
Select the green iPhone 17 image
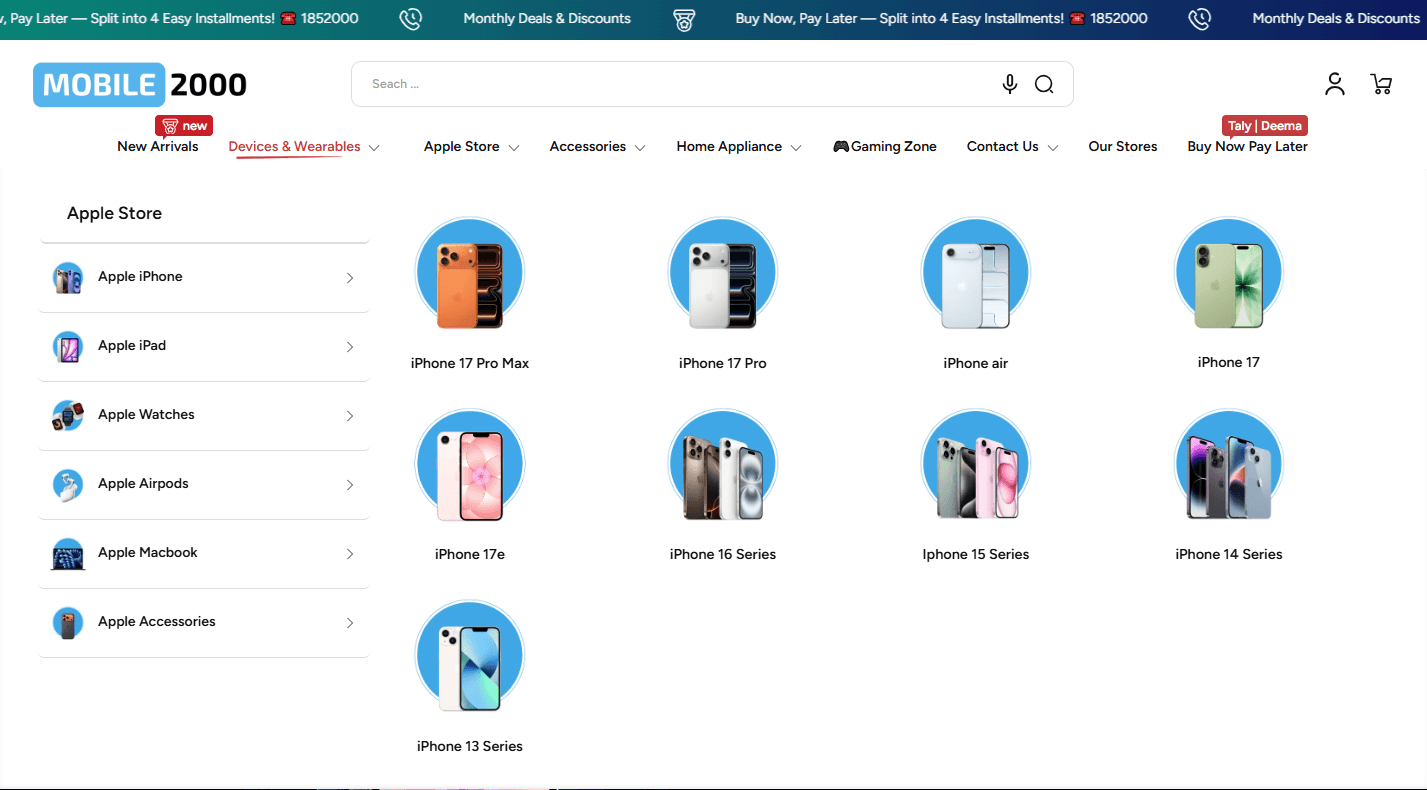click(x=1229, y=273)
